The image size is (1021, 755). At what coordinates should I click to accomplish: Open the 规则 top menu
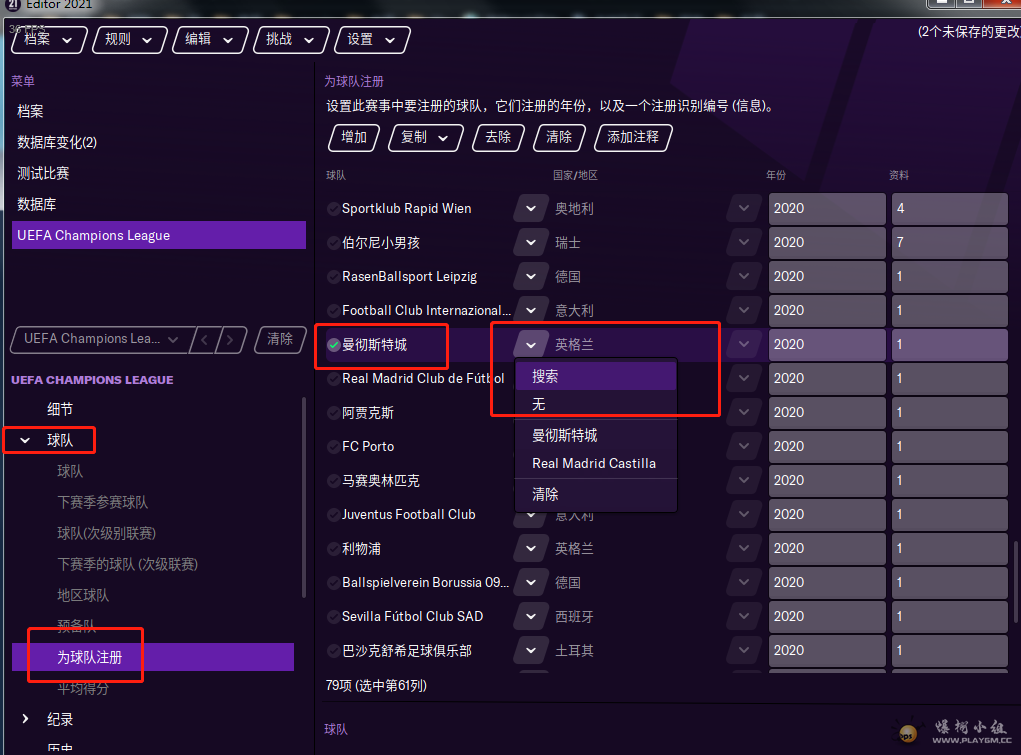[x=129, y=40]
